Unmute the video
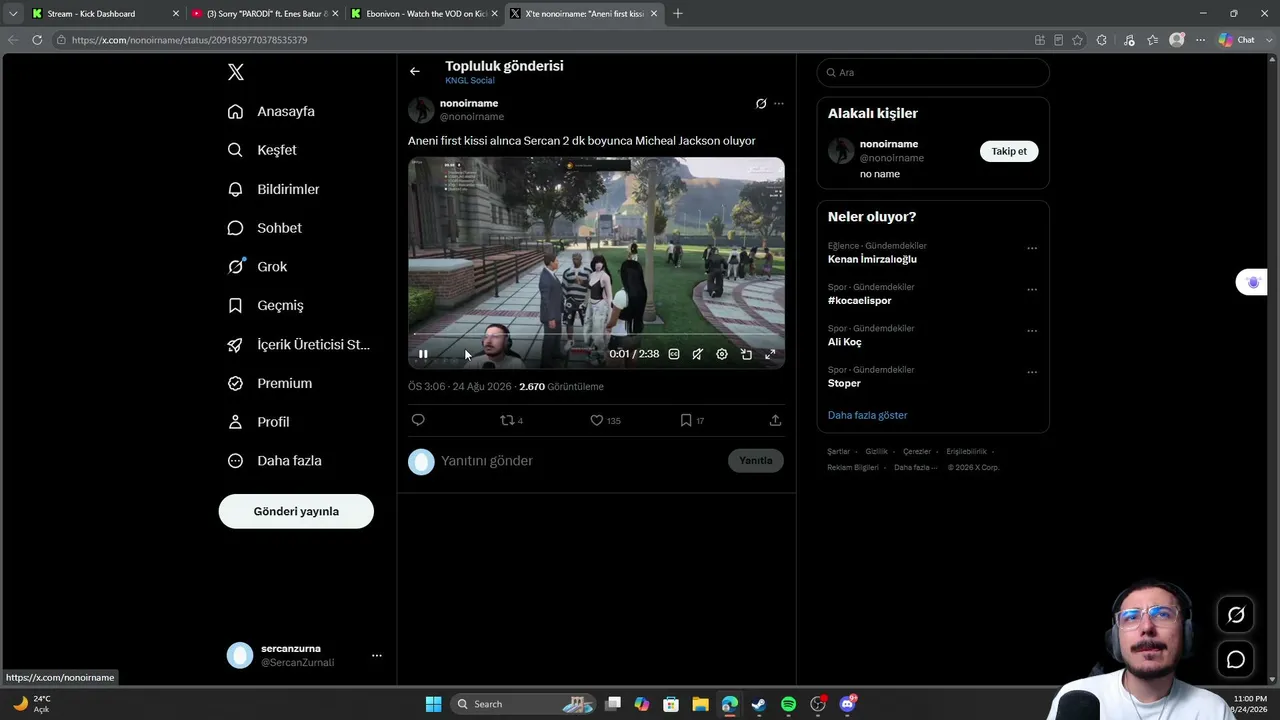The height and width of the screenshot is (720, 1280). [698, 354]
